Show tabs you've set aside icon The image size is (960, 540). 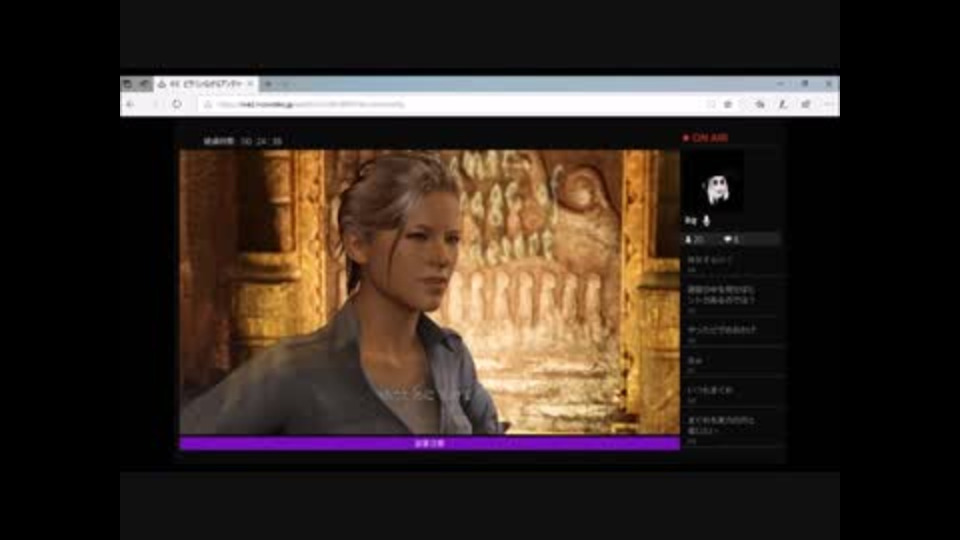pos(127,84)
